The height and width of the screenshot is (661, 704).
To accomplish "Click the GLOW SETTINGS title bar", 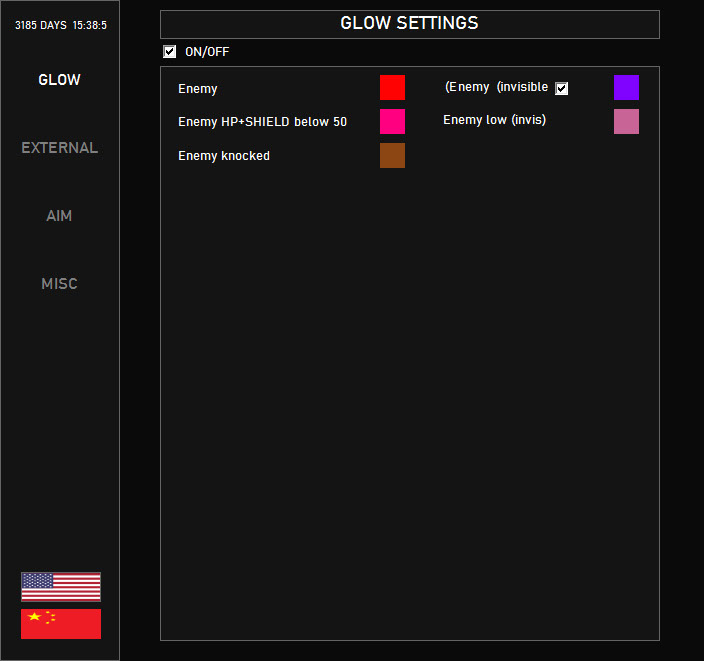I will (409, 24).
